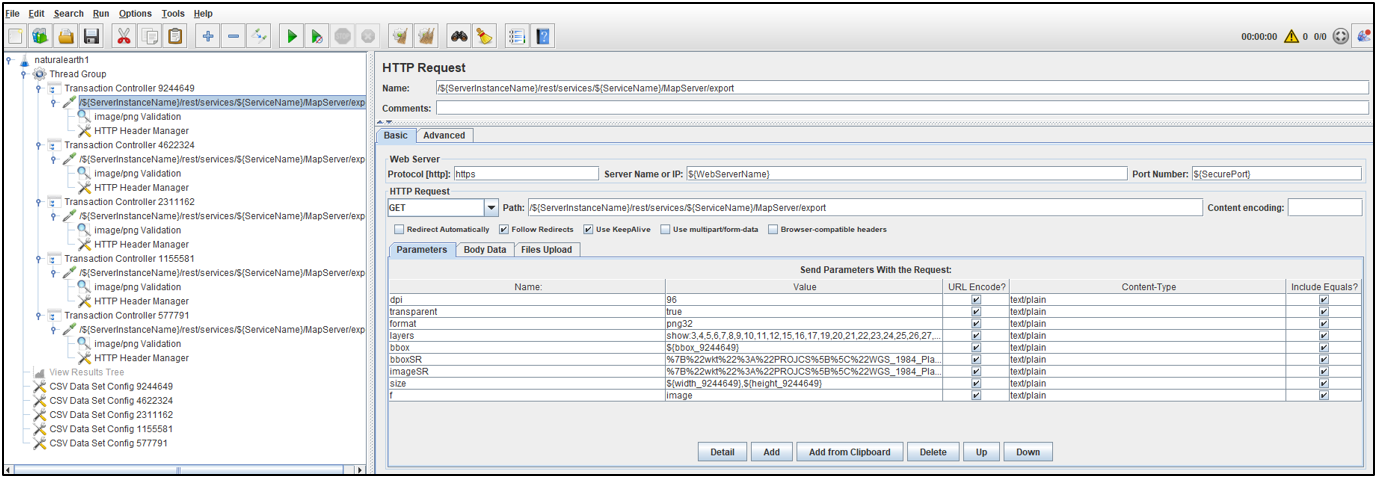Click the Down button
Image resolution: width=1377 pixels, height=478 pixels.
point(1028,452)
